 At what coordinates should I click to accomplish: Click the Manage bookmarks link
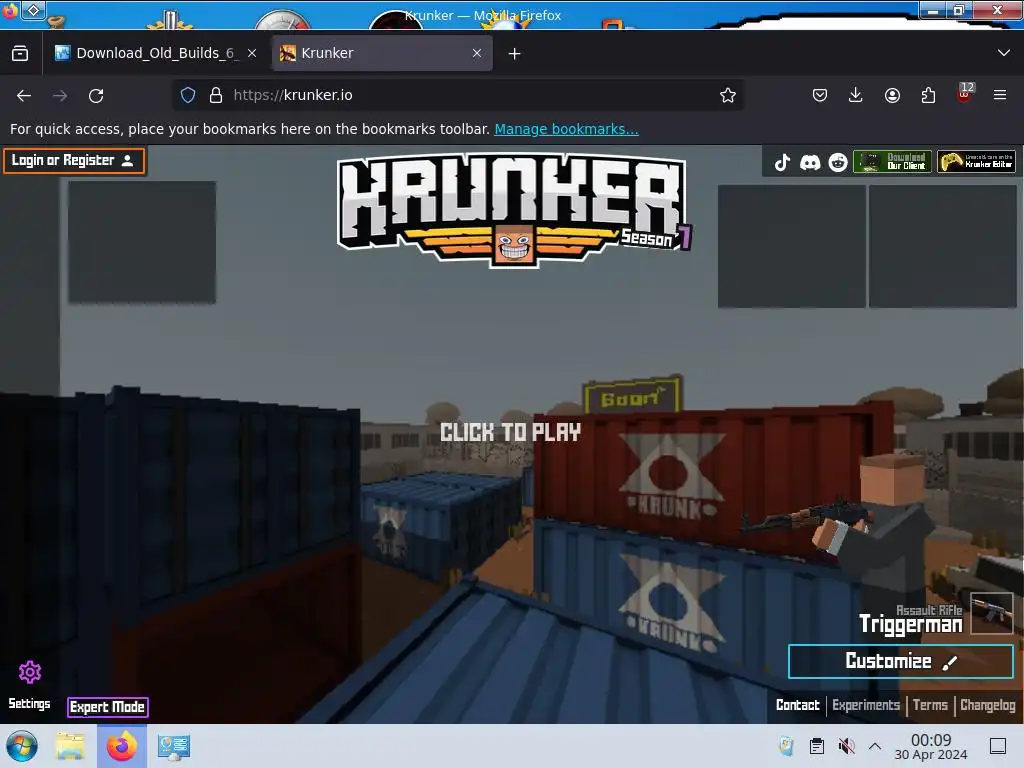tap(566, 129)
